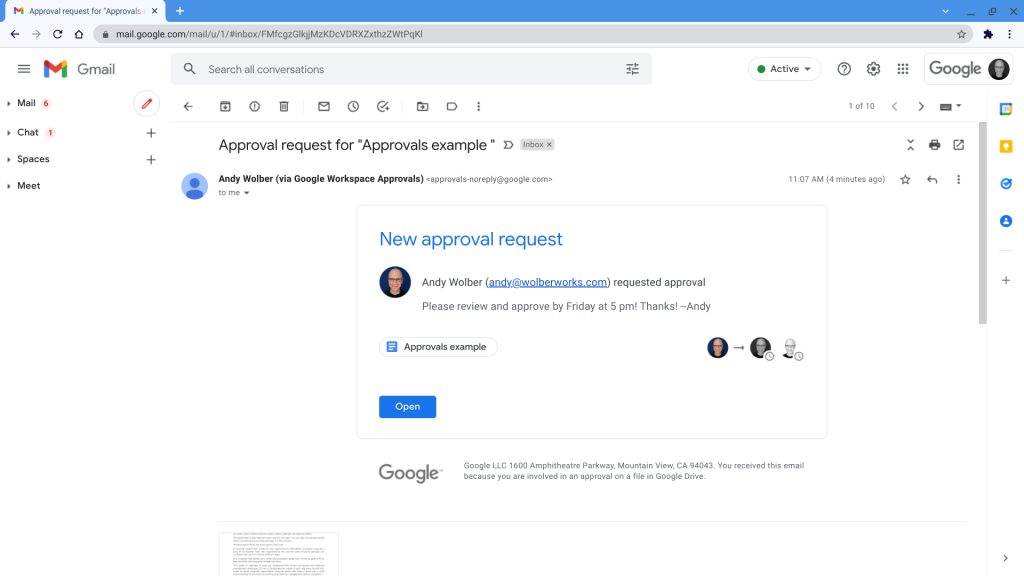This screenshot has height=576, width=1024.
Task: Print the approval request email
Action: (x=934, y=144)
